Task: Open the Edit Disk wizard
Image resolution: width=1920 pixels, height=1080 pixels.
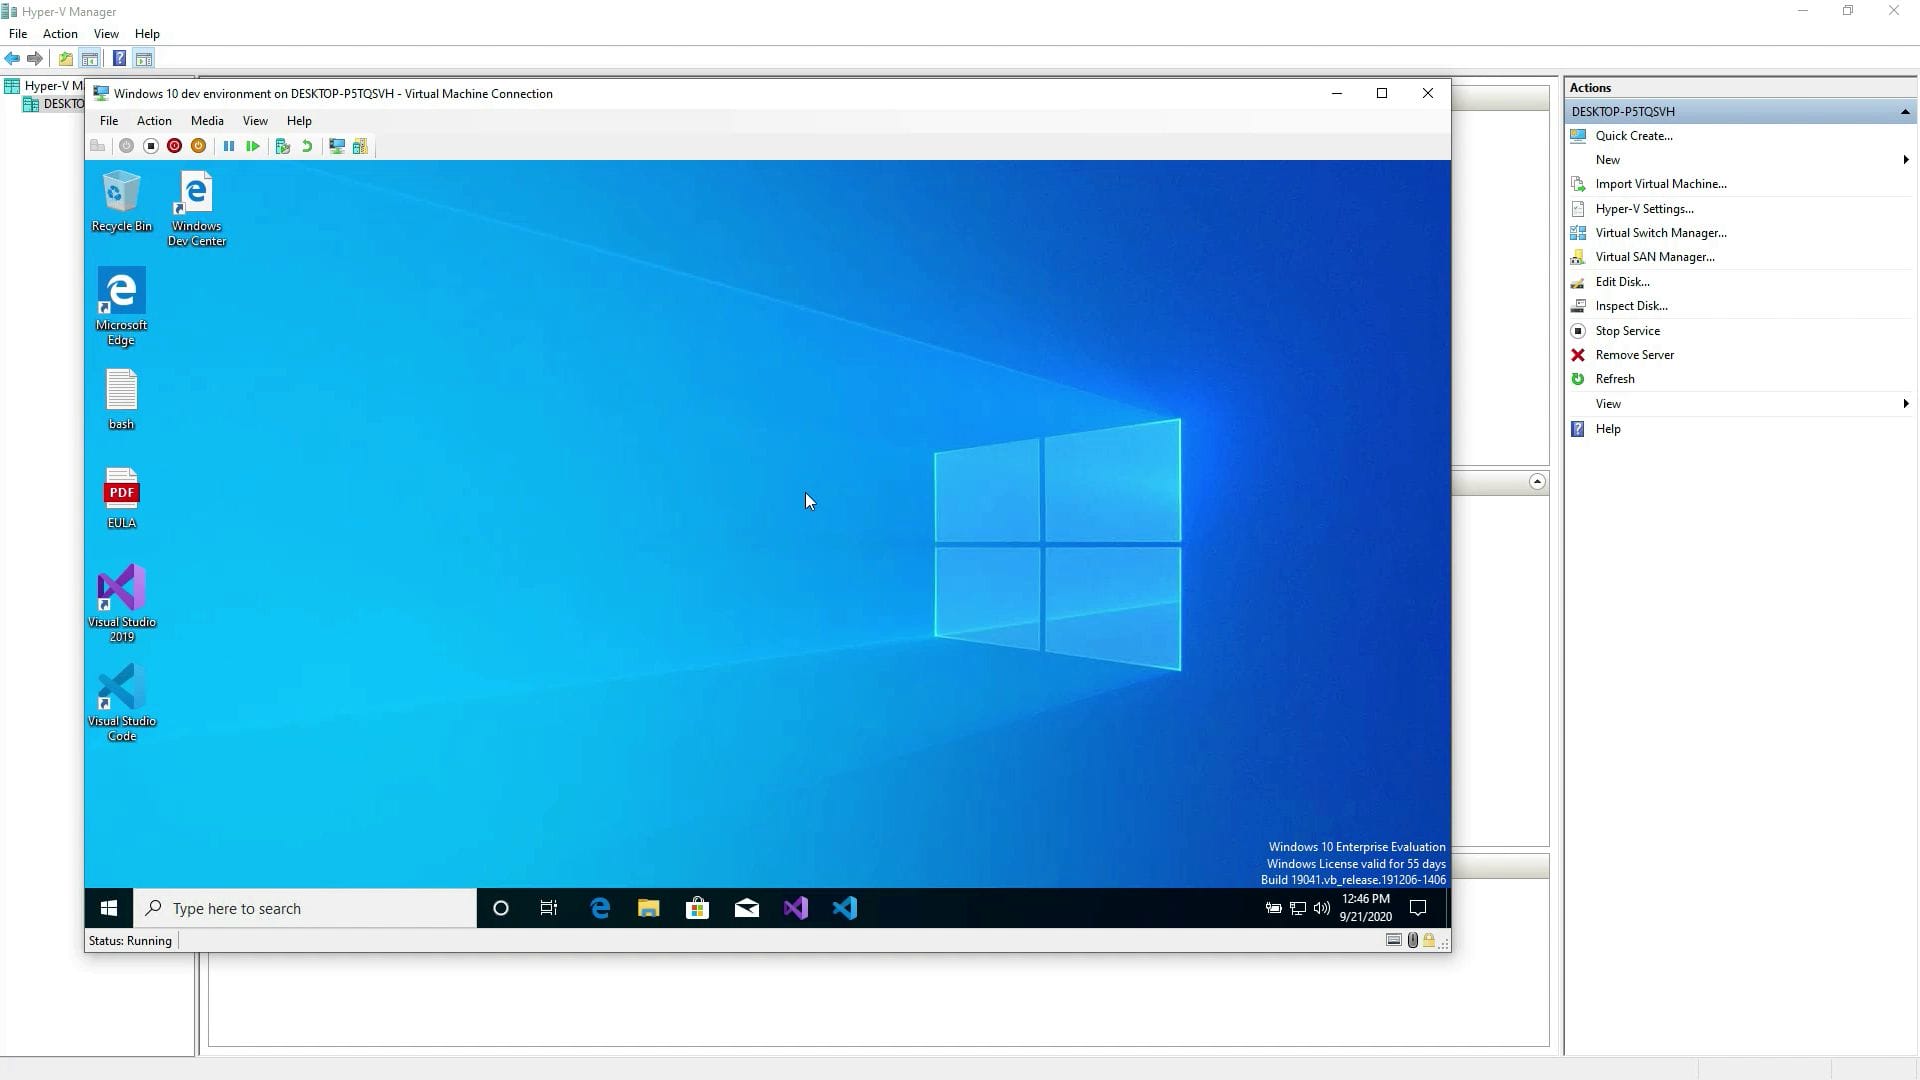Action: click(x=1621, y=281)
